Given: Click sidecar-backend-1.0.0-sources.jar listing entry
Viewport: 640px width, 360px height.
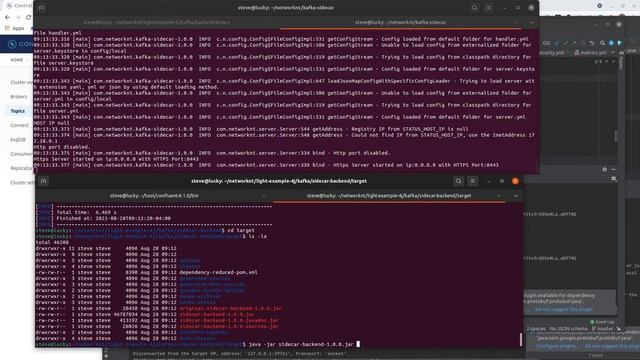Looking at the screenshot, I should point(229,327).
